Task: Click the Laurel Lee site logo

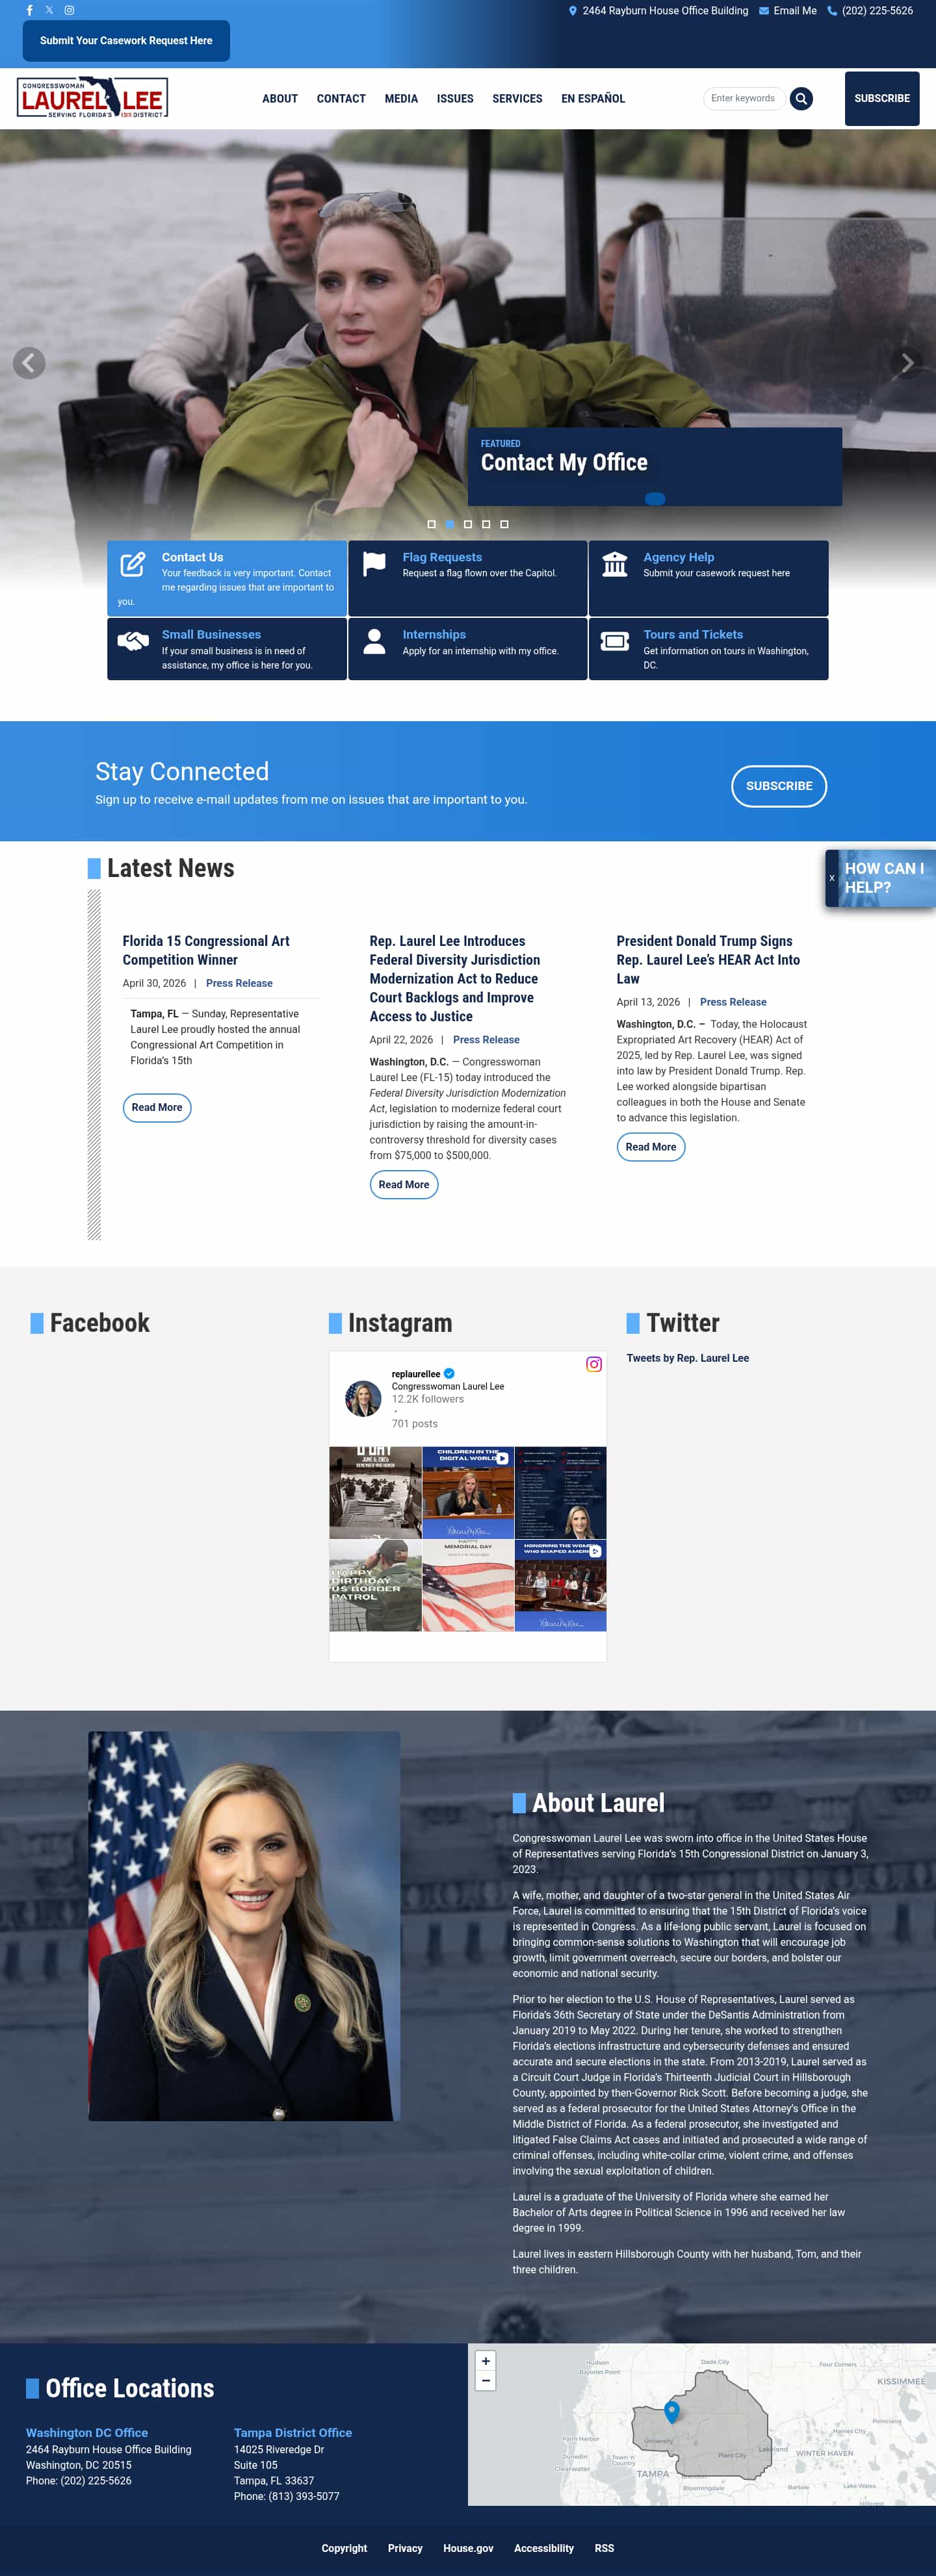Action: 93,98
